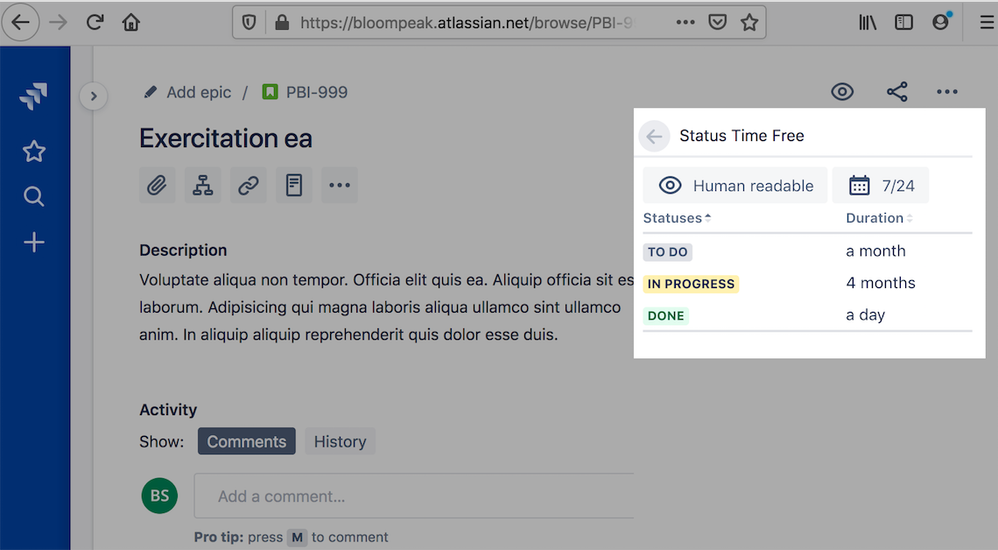Image resolution: width=998 pixels, height=550 pixels.
Task: Open issue actions ellipsis at top right
Action: click(947, 92)
